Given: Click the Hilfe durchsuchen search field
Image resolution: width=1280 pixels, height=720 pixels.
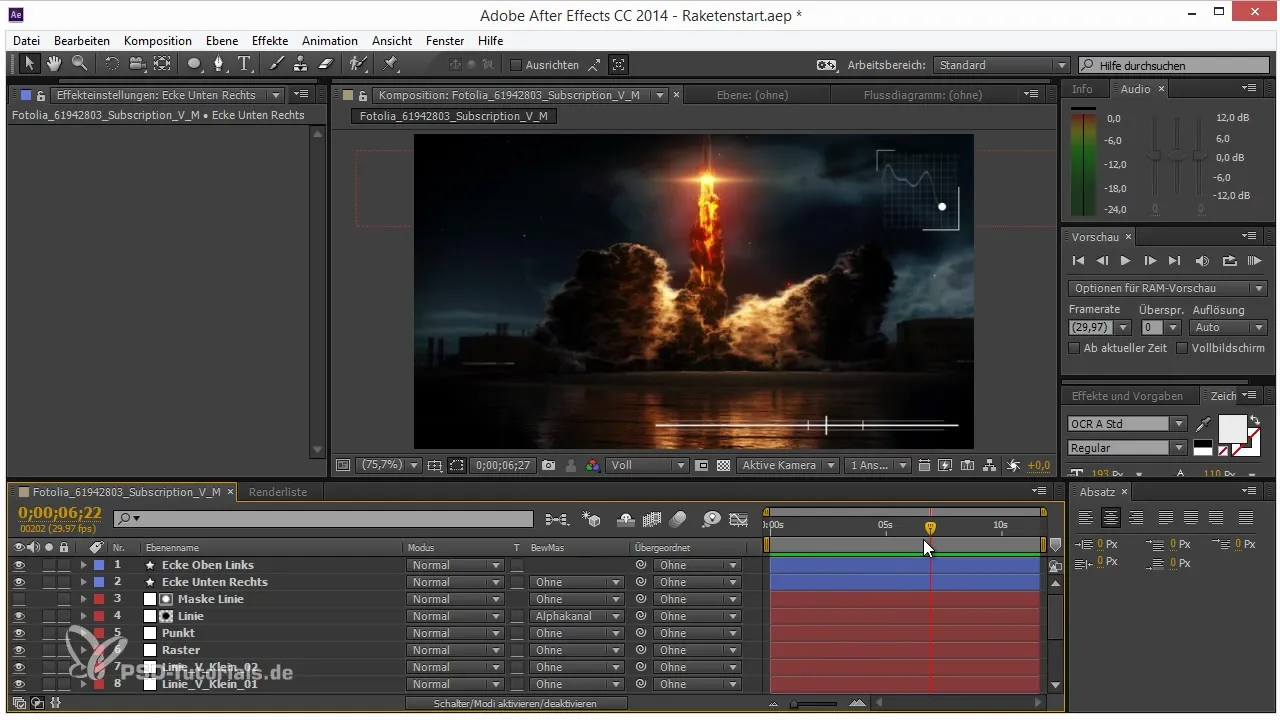Looking at the screenshot, I should tap(1173, 65).
